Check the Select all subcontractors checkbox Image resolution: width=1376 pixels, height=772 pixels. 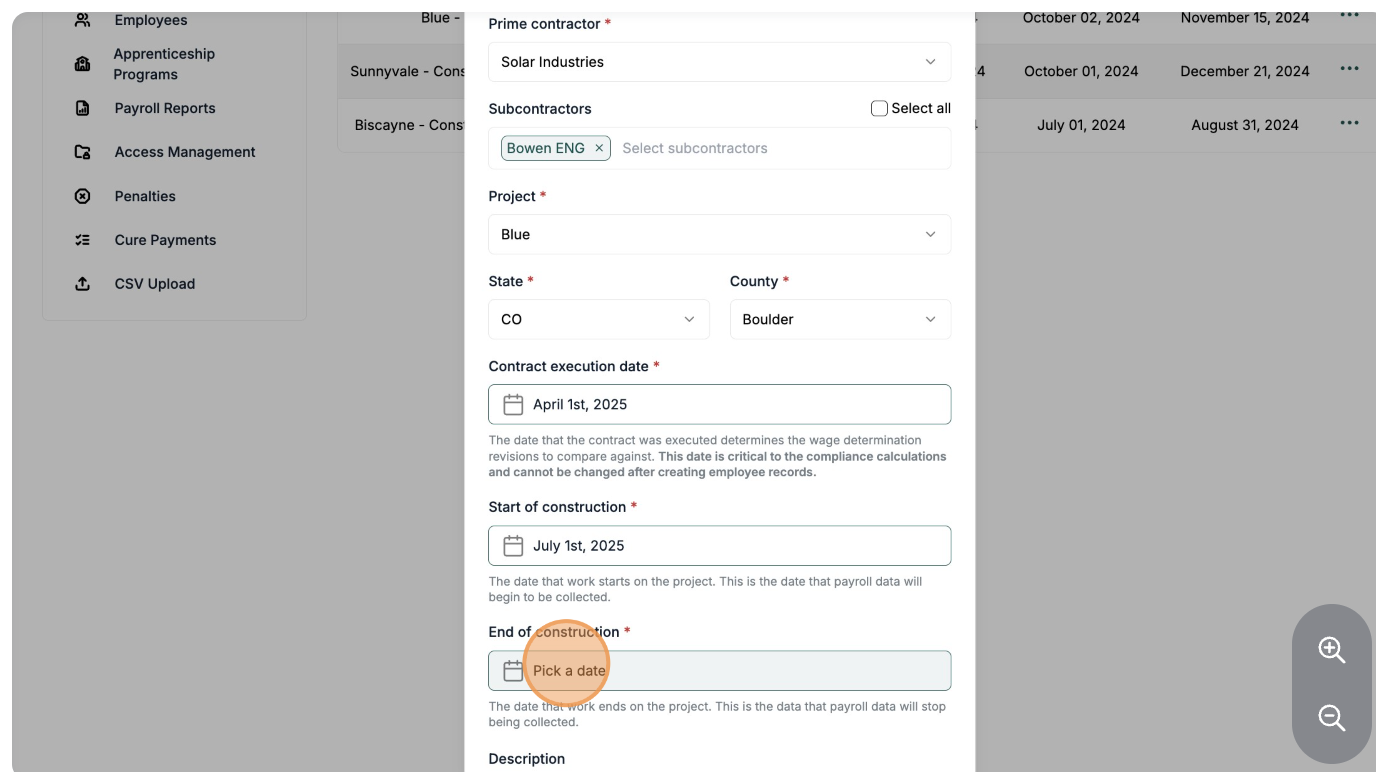pos(879,108)
